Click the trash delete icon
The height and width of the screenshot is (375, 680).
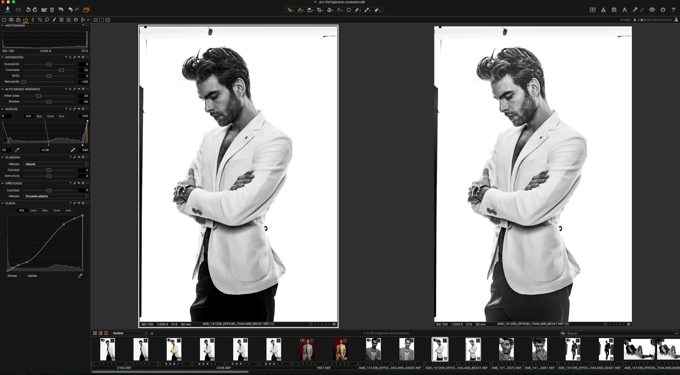52,10
